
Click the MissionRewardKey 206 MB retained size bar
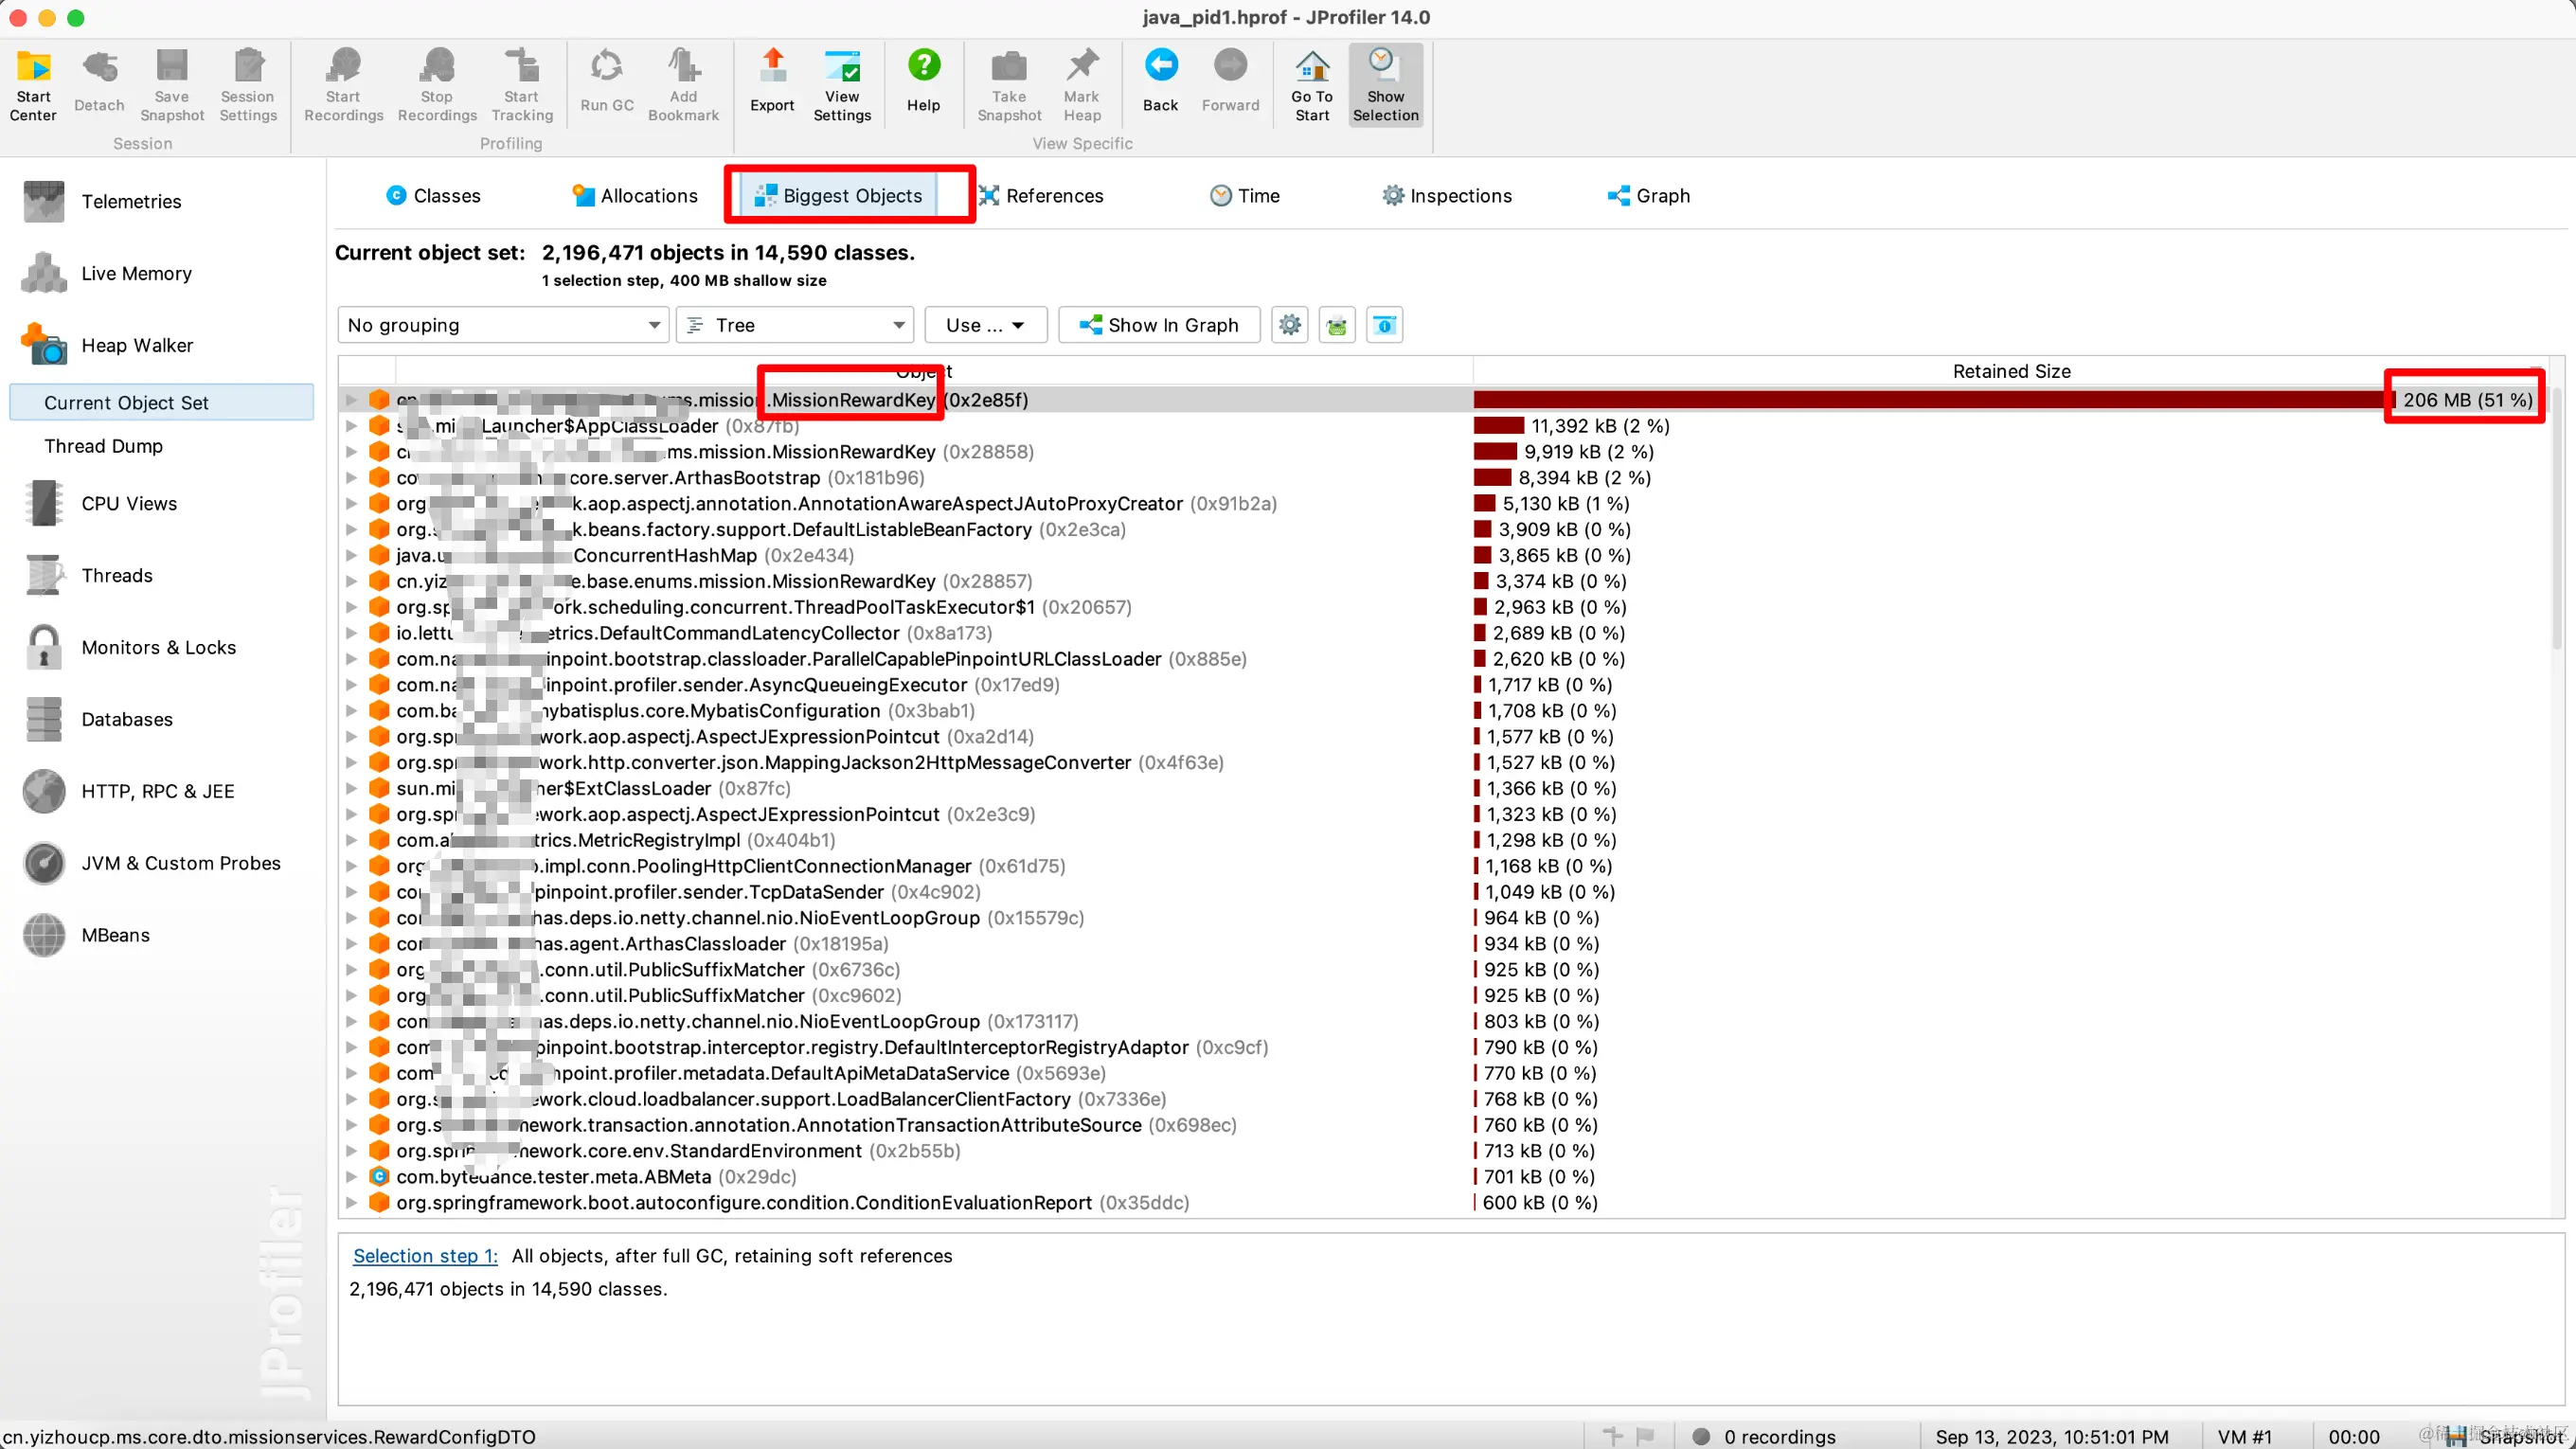click(1930, 400)
